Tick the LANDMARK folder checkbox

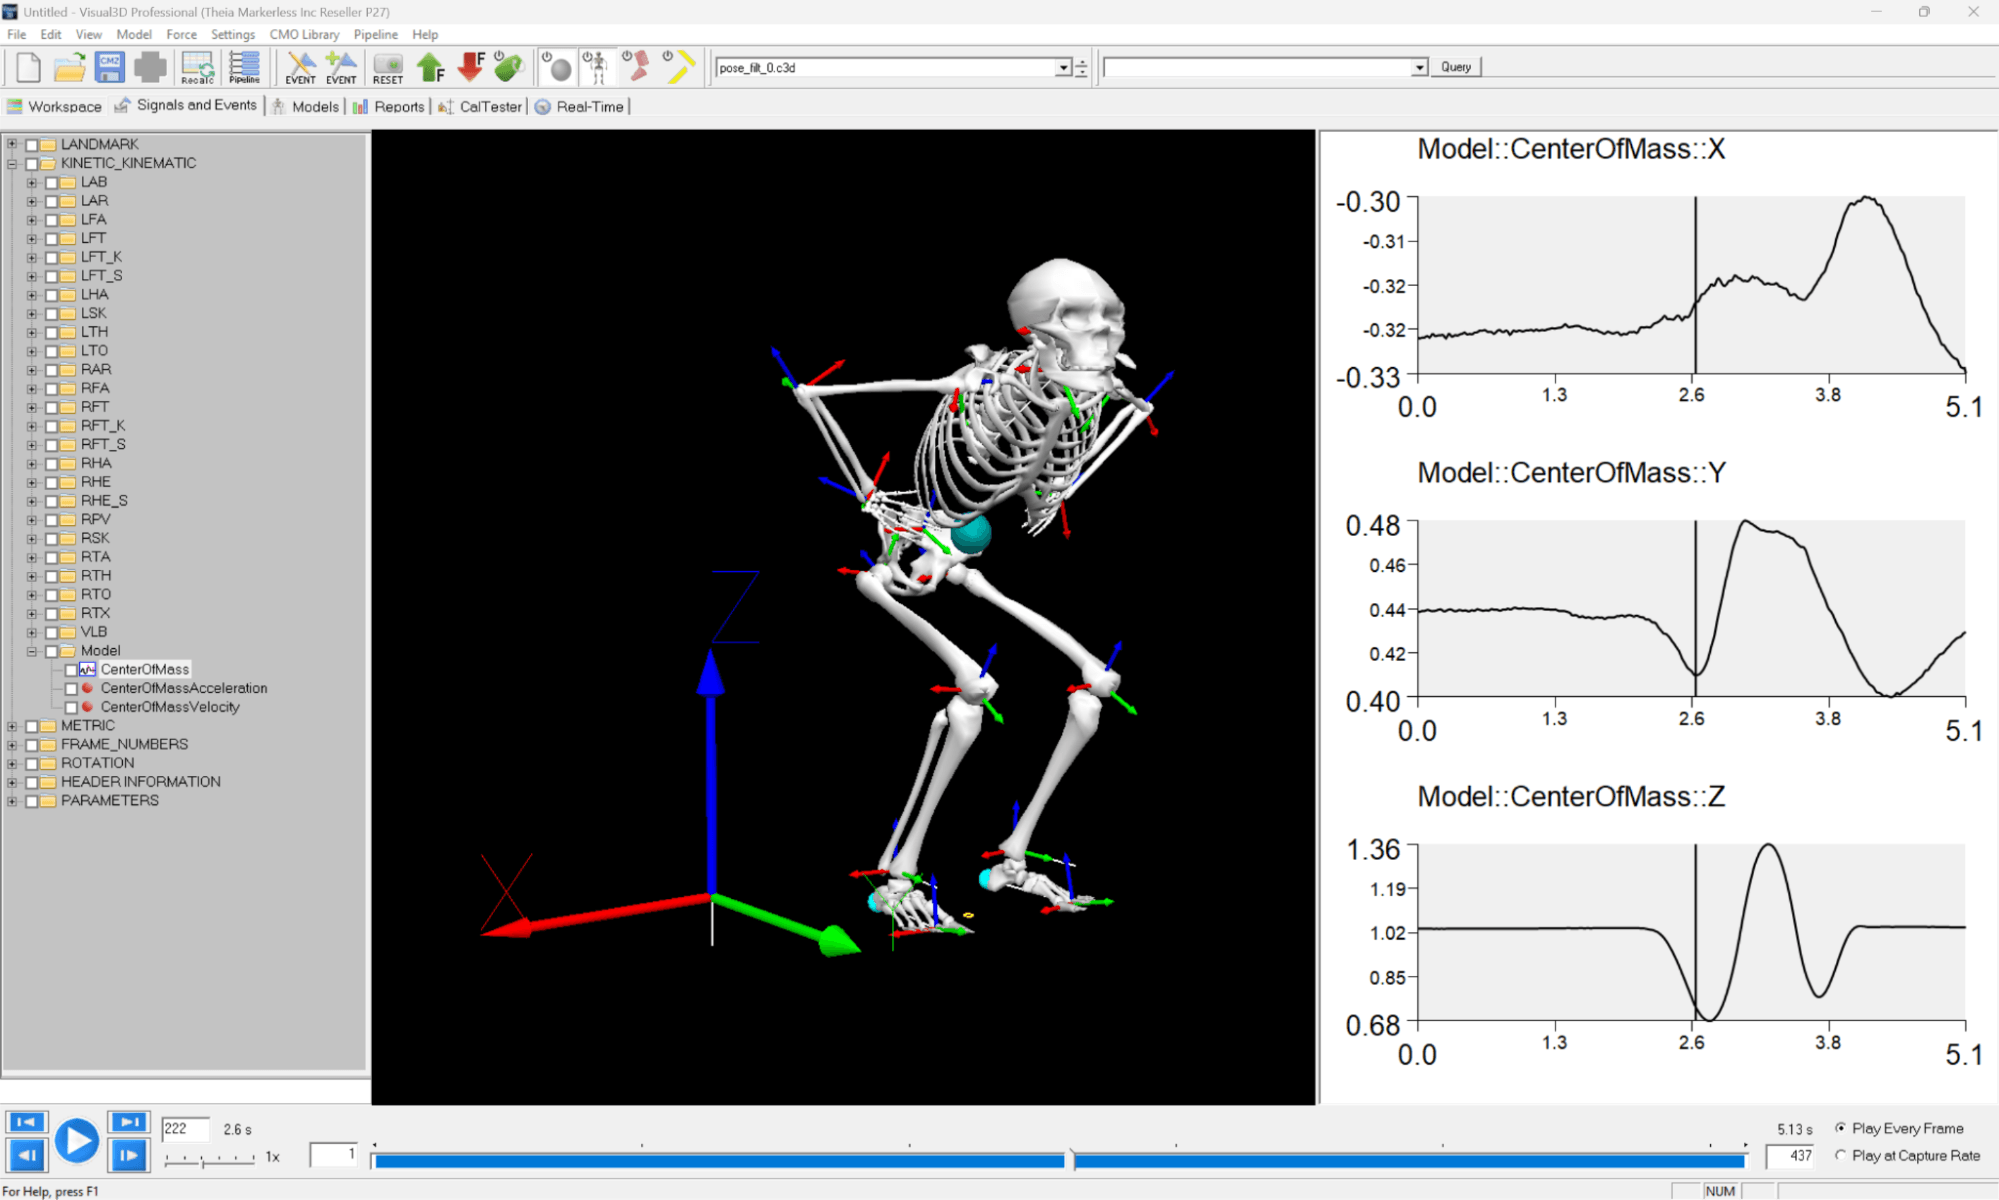[x=31, y=145]
